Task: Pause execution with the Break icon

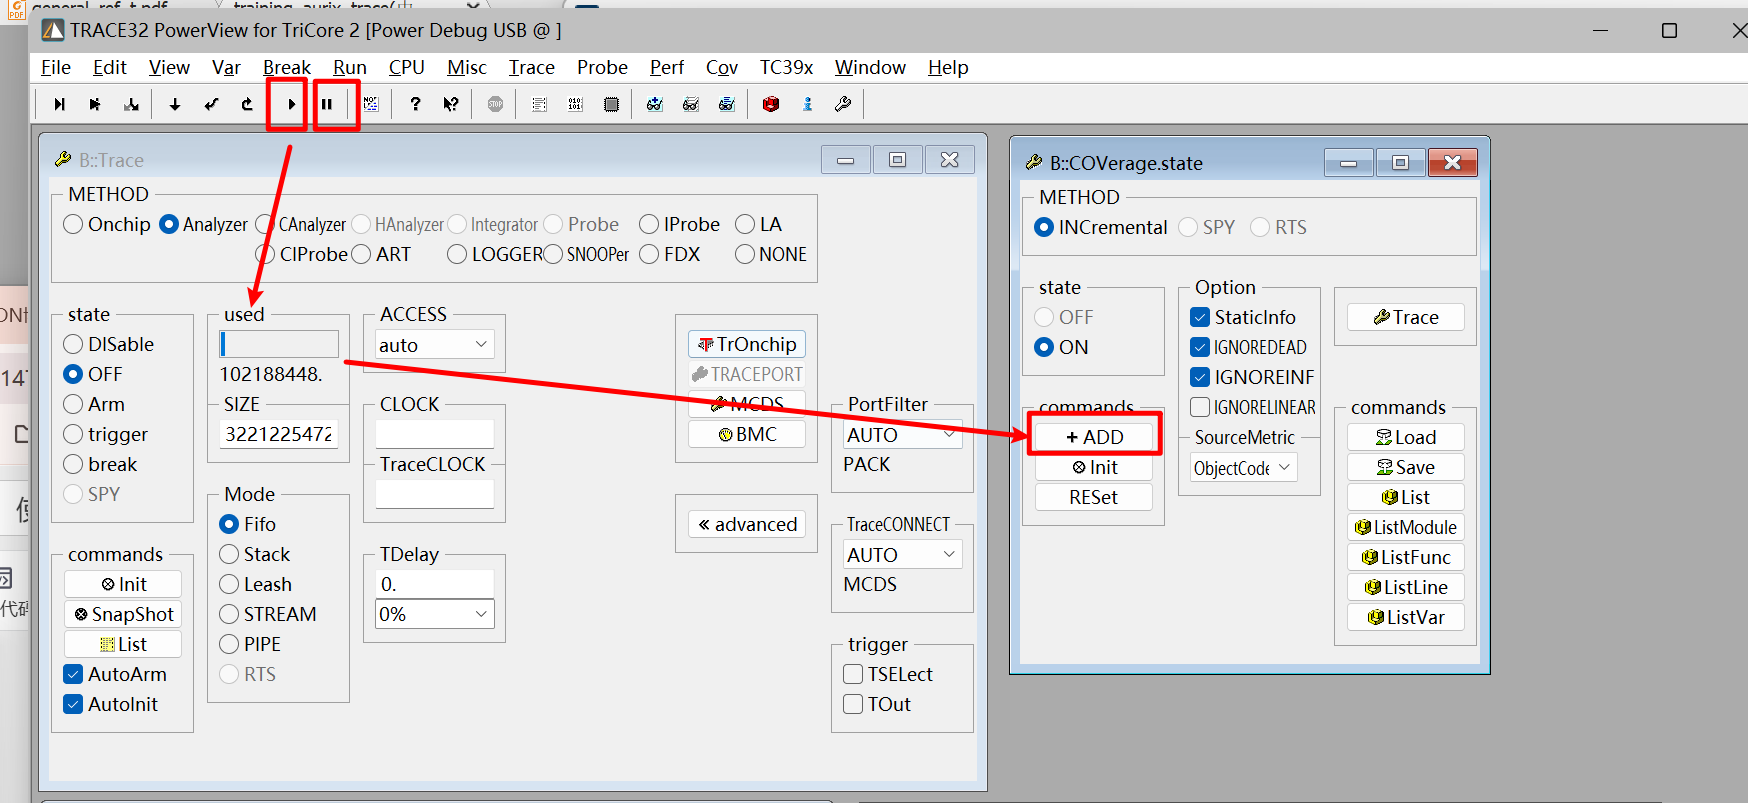Action: [327, 104]
